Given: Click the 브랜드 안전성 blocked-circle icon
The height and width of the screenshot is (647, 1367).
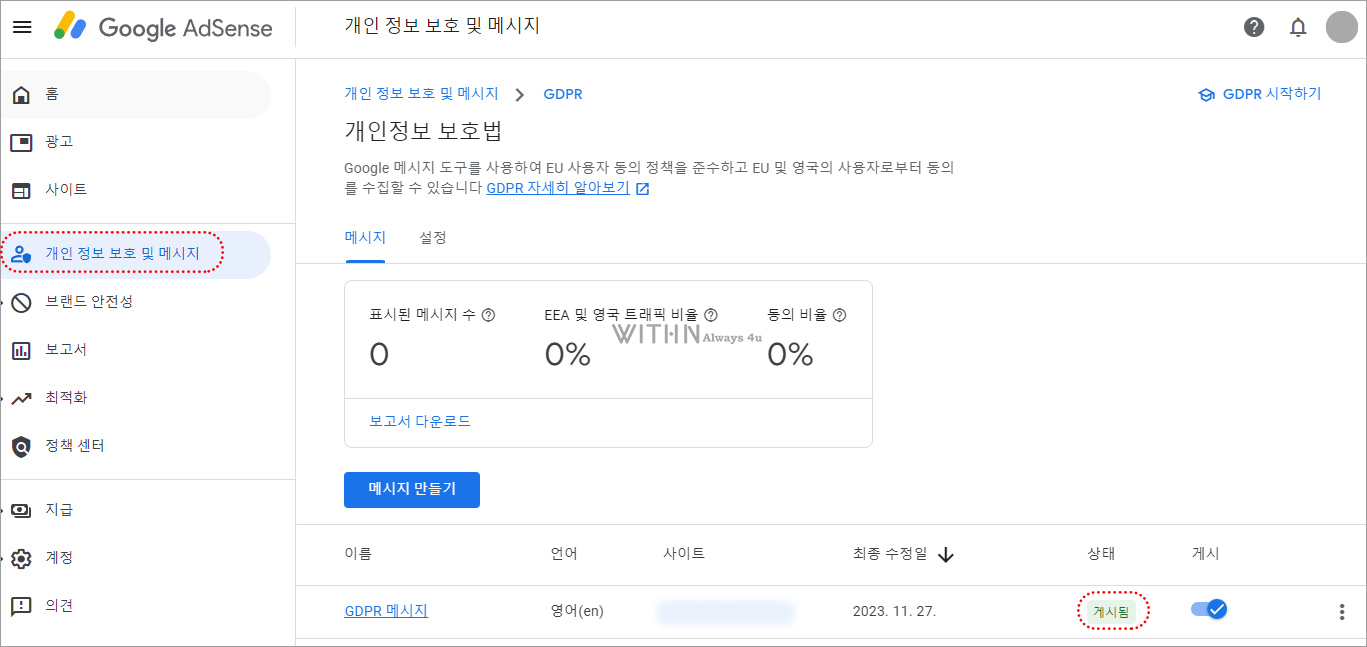Looking at the screenshot, I should [x=21, y=302].
